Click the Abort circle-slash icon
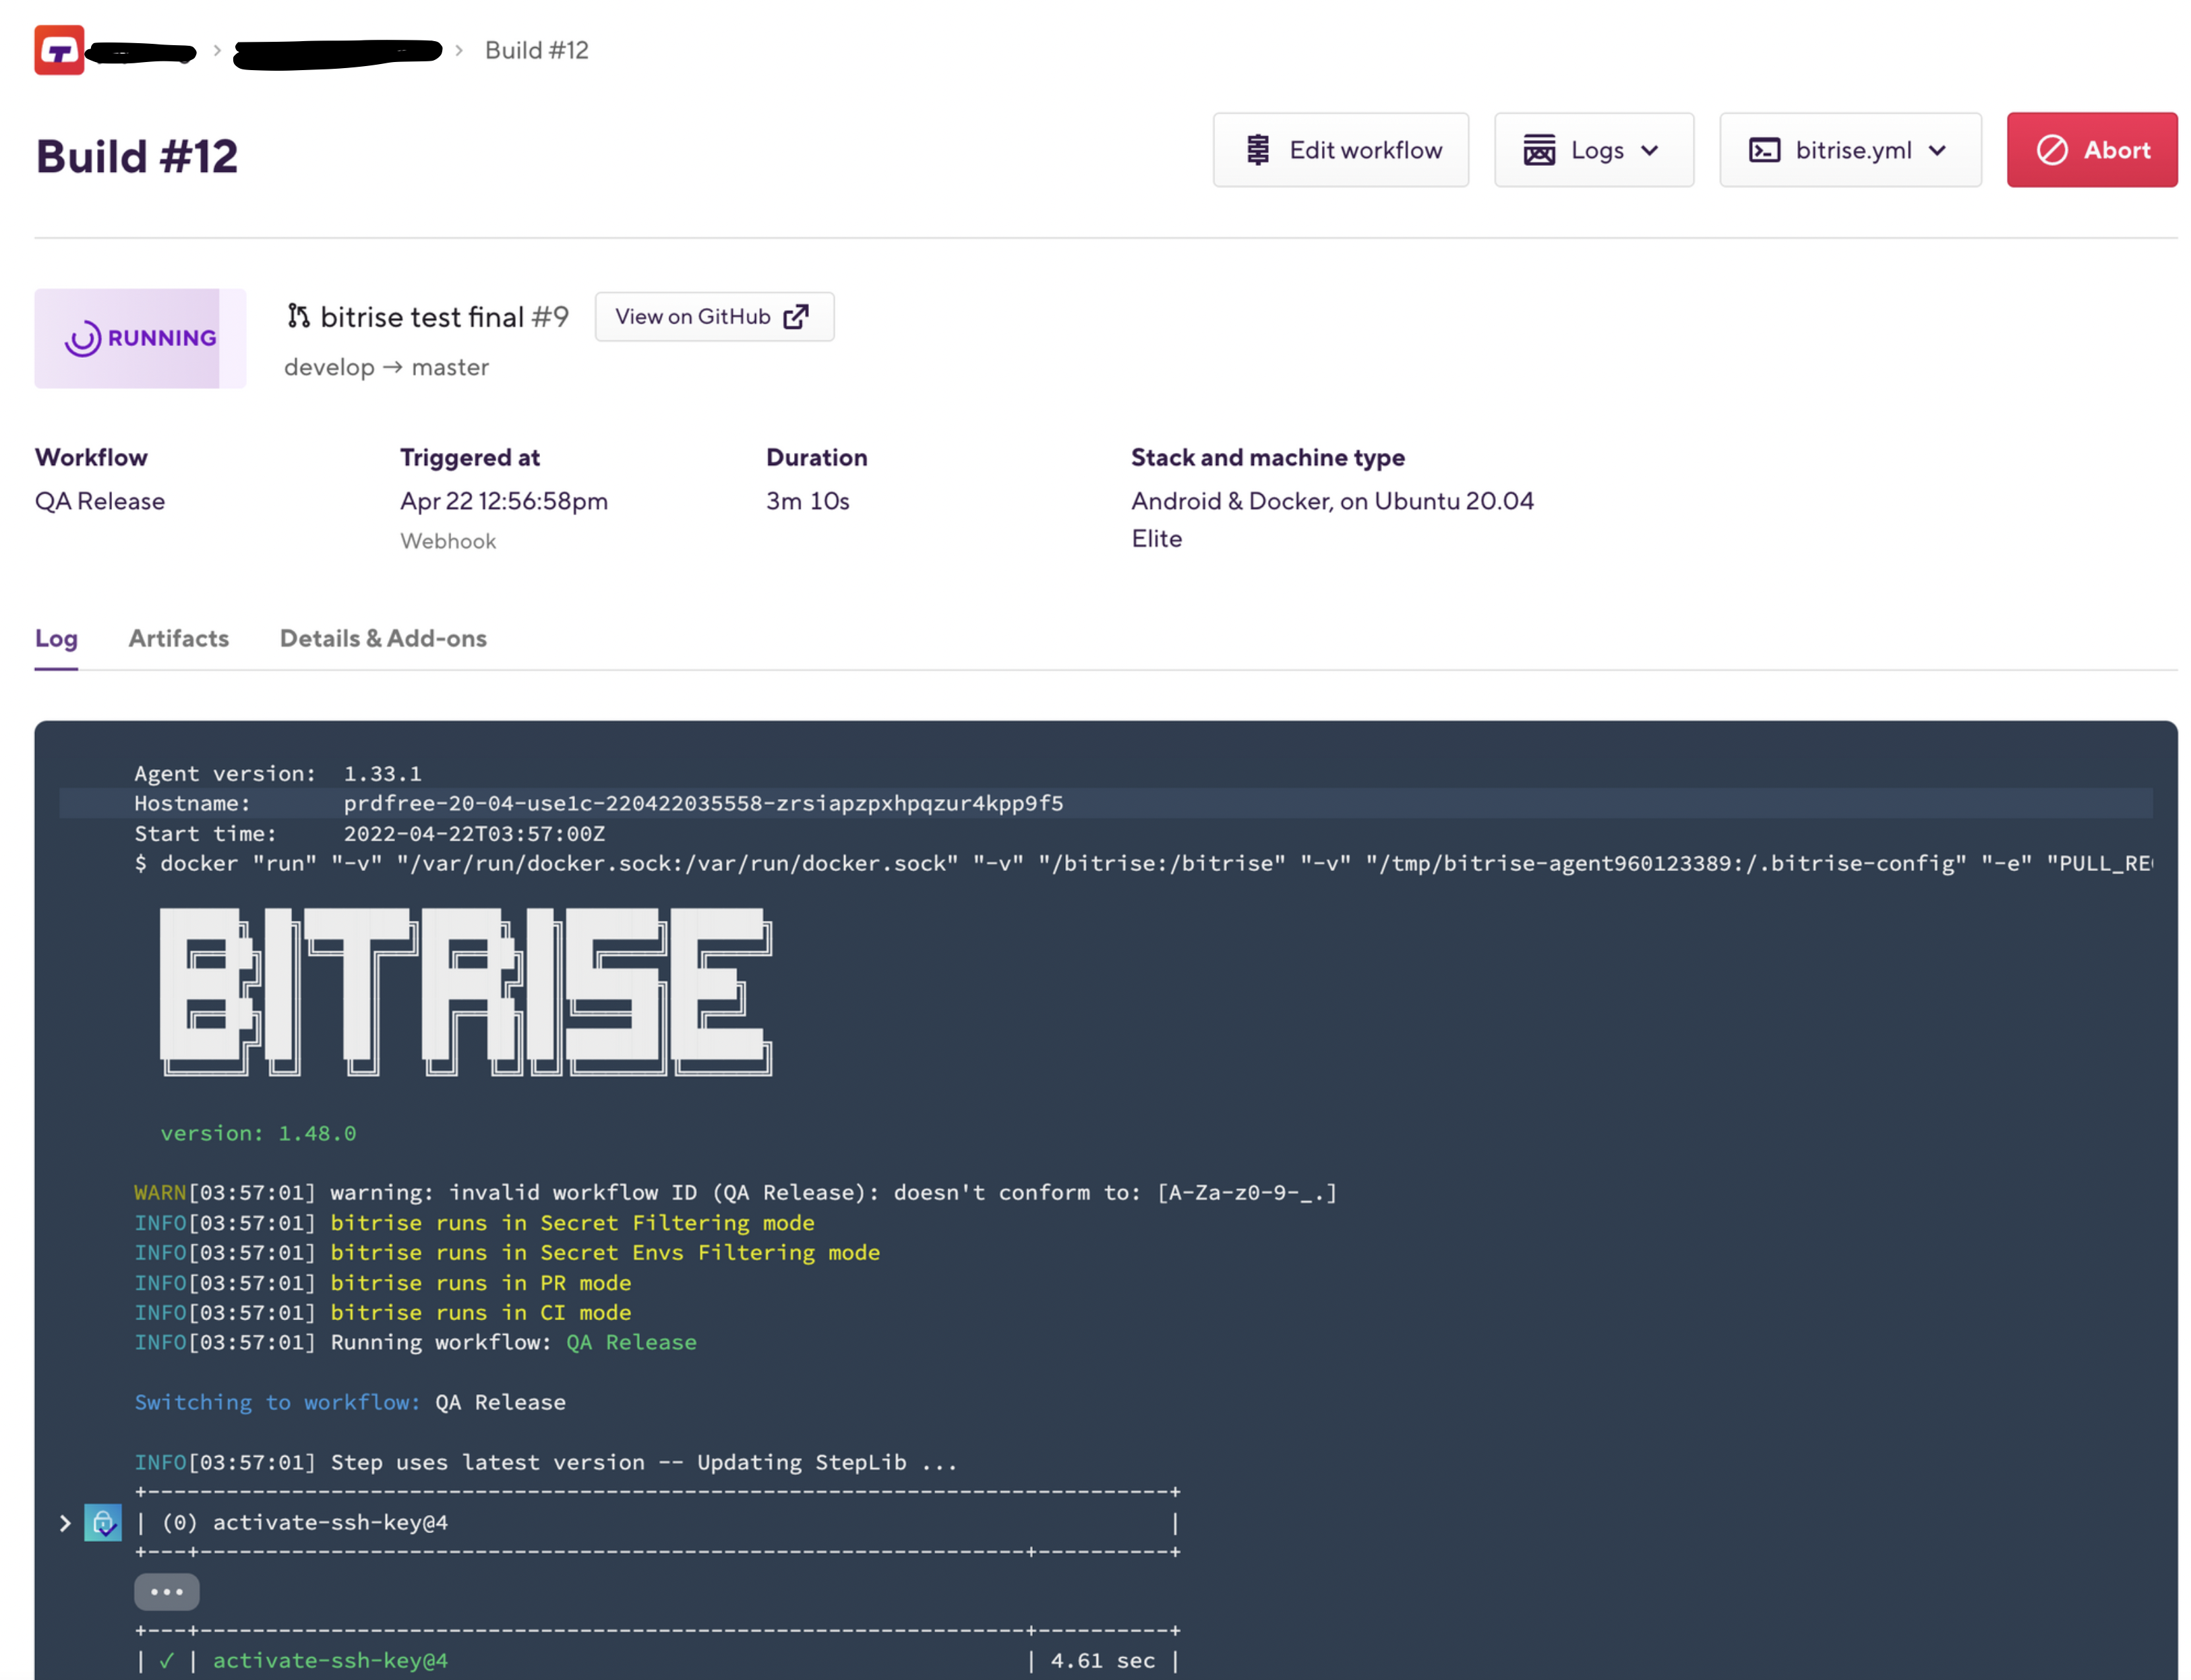 click(2051, 150)
